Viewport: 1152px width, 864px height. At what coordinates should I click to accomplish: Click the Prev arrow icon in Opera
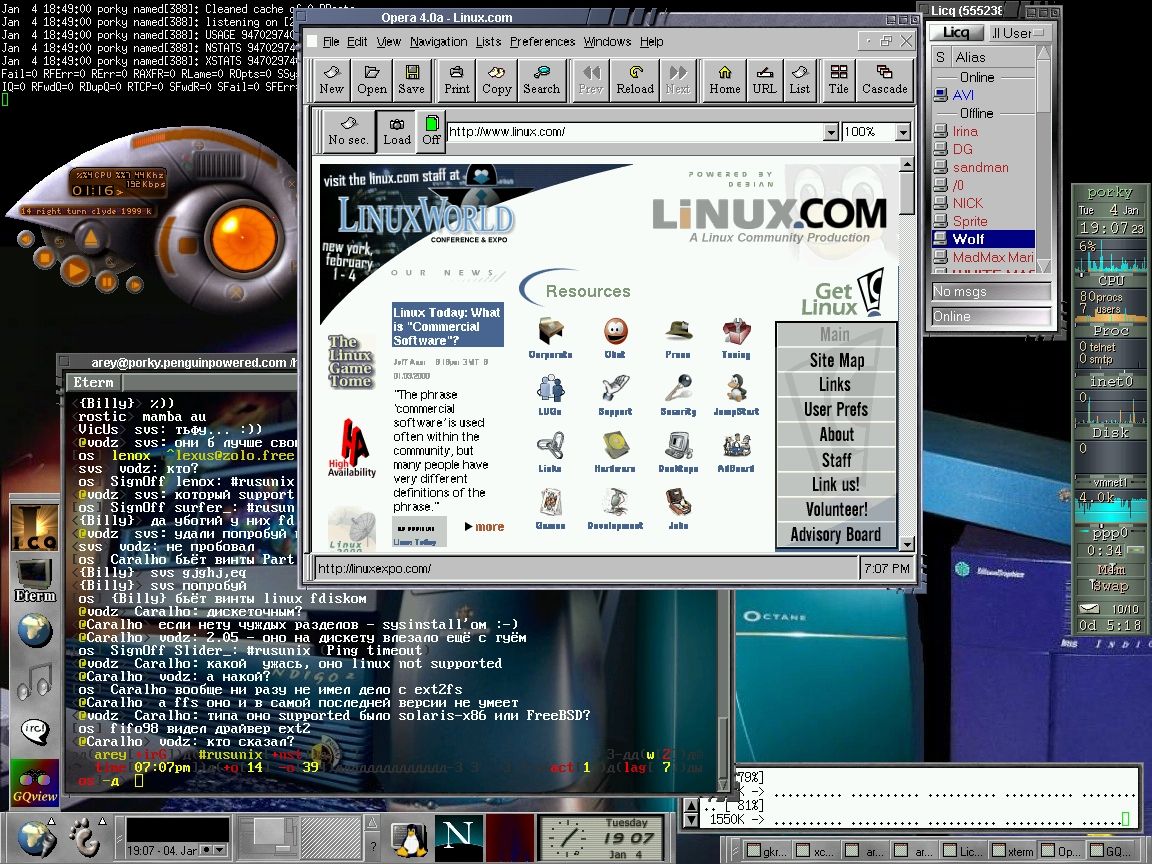[x=591, y=79]
